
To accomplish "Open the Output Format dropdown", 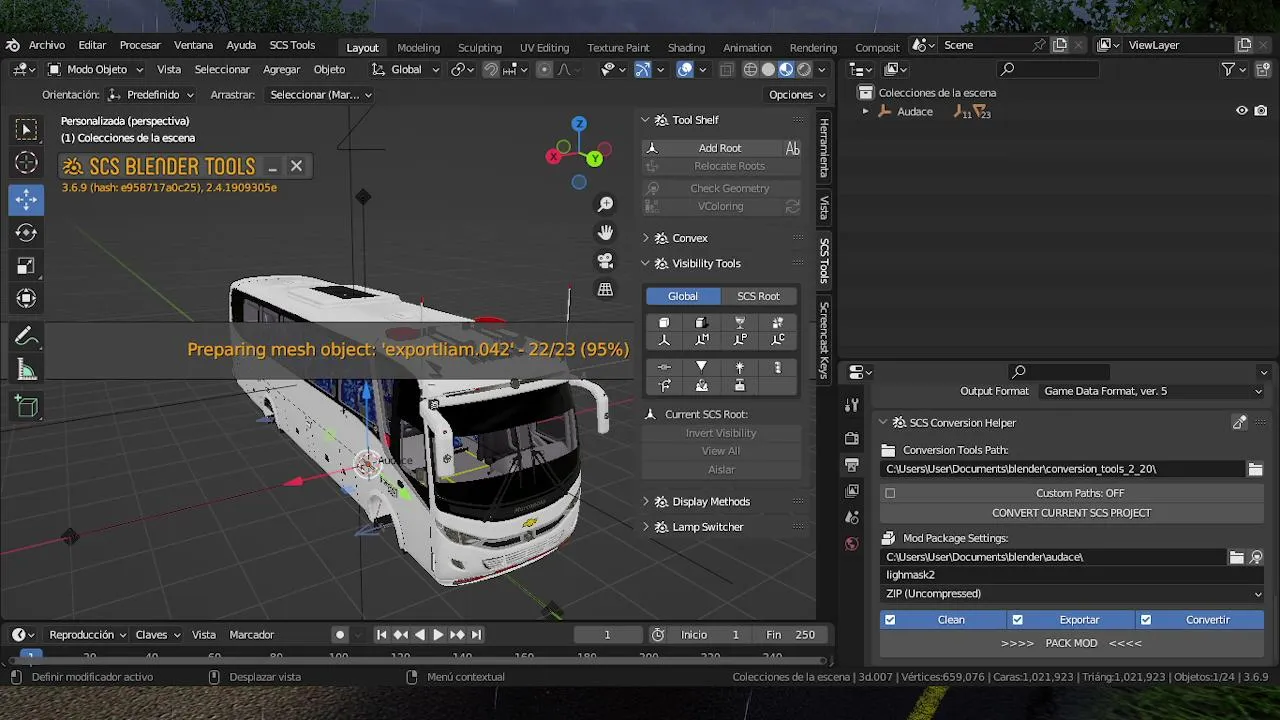I will point(1152,391).
